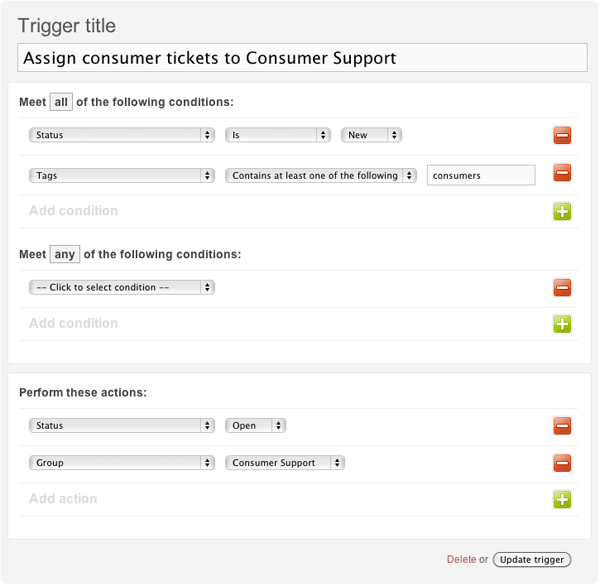Remove the Tags condition row

[x=562, y=172]
